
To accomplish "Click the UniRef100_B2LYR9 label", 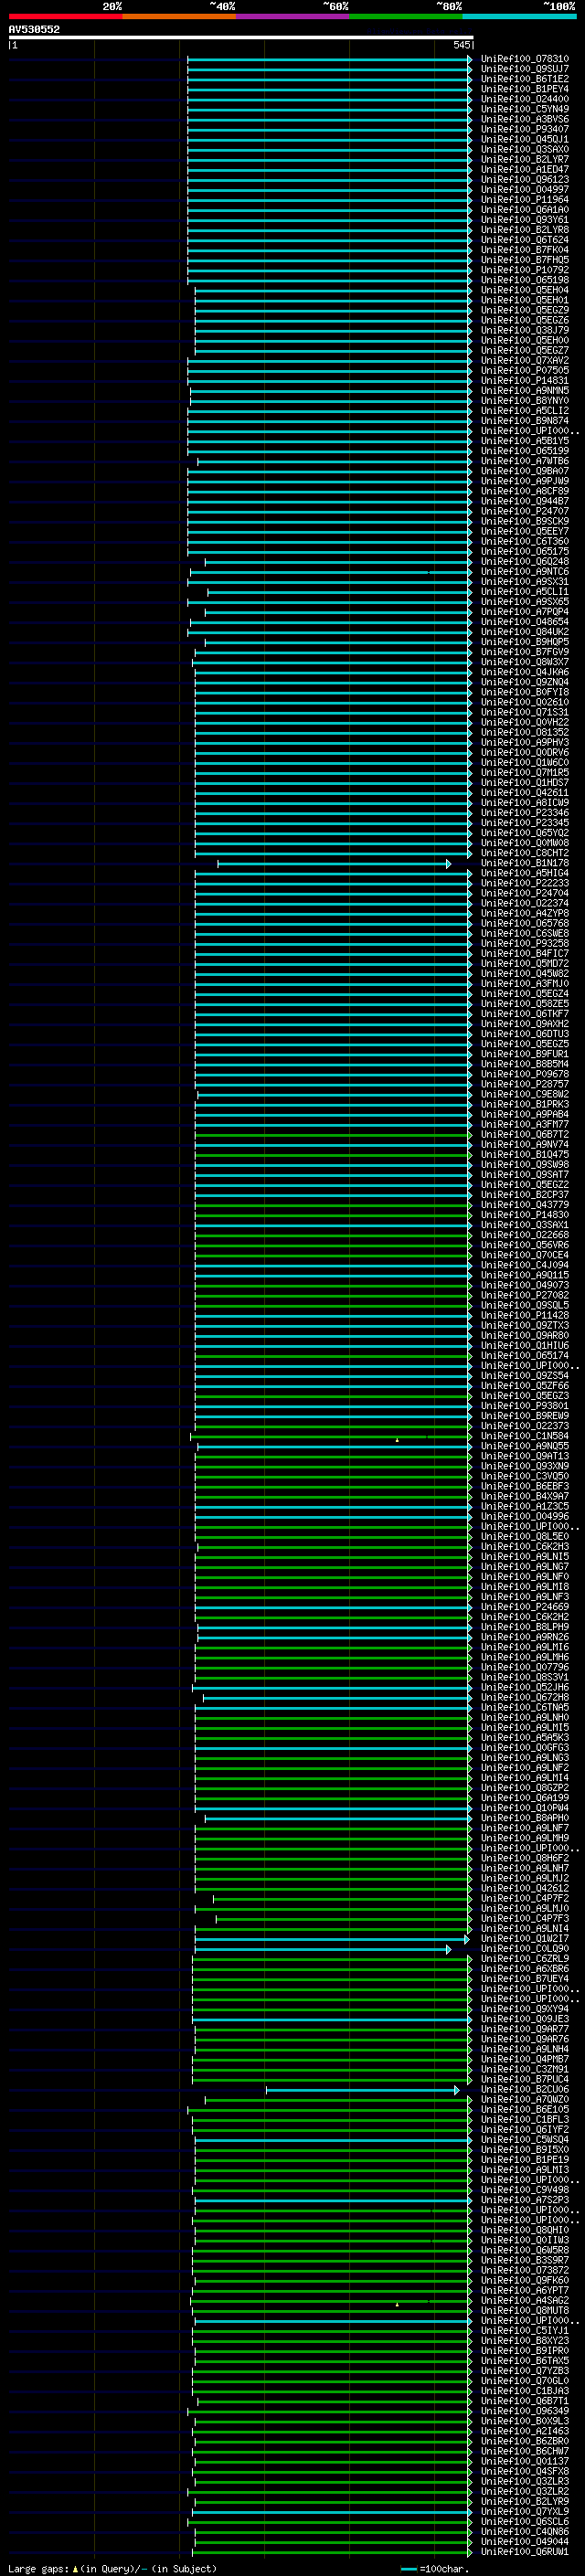I will pos(525,2501).
